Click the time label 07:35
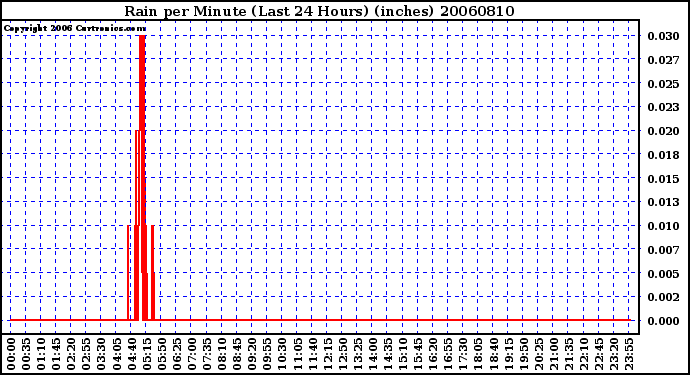Screen dimensions: 690x375 pyautogui.click(x=207, y=354)
